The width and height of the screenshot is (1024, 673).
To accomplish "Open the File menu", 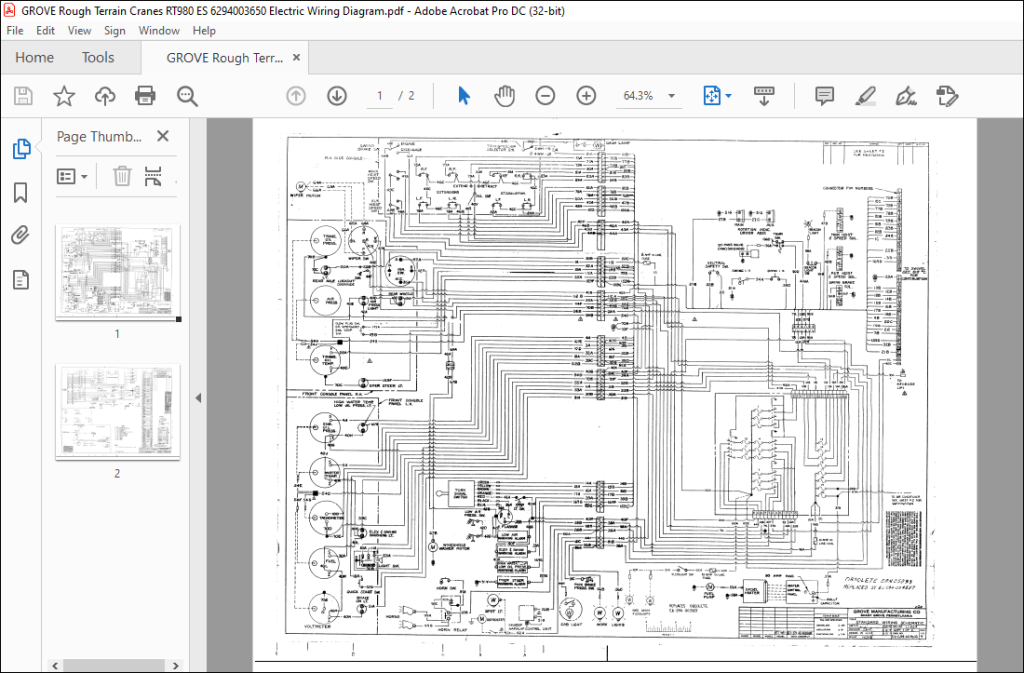I will tap(15, 31).
